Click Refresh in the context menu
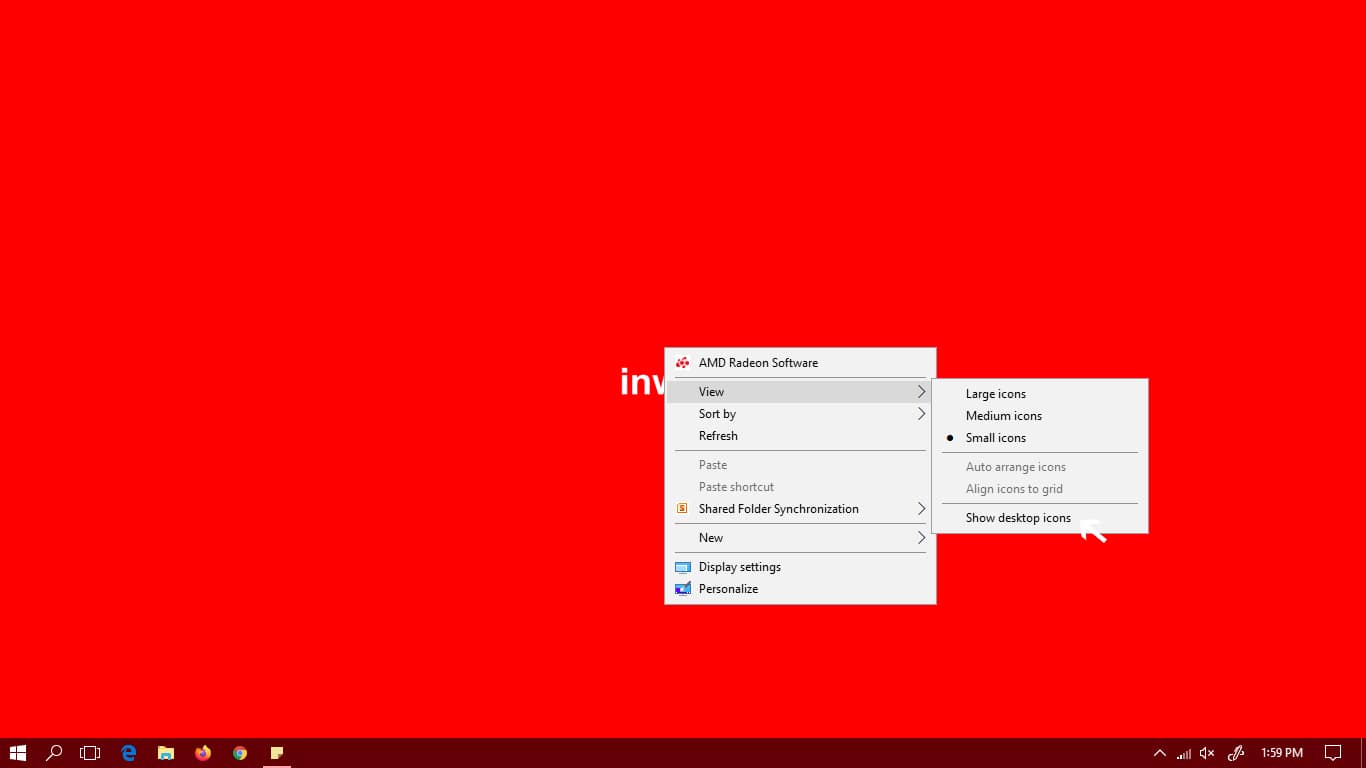This screenshot has width=1366, height=768. pos(718,435)
